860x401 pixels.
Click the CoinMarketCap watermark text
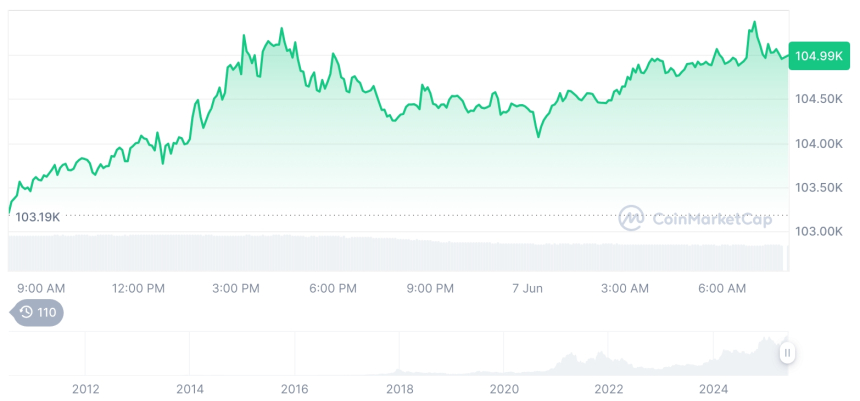pyautogui.click(x=712, y=218)
